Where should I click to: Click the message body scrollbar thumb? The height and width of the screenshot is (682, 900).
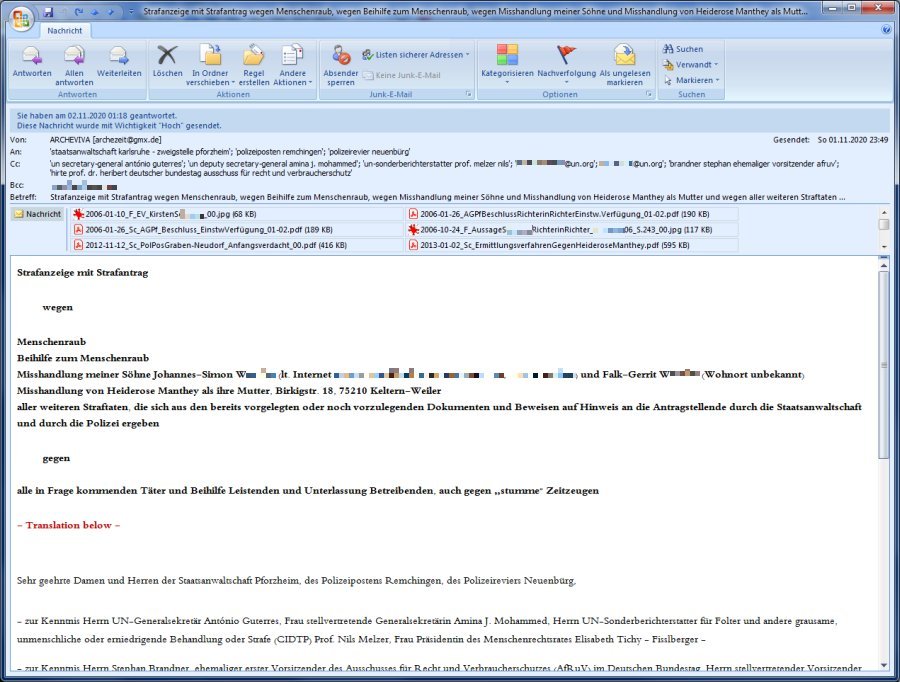coord(884,363)
